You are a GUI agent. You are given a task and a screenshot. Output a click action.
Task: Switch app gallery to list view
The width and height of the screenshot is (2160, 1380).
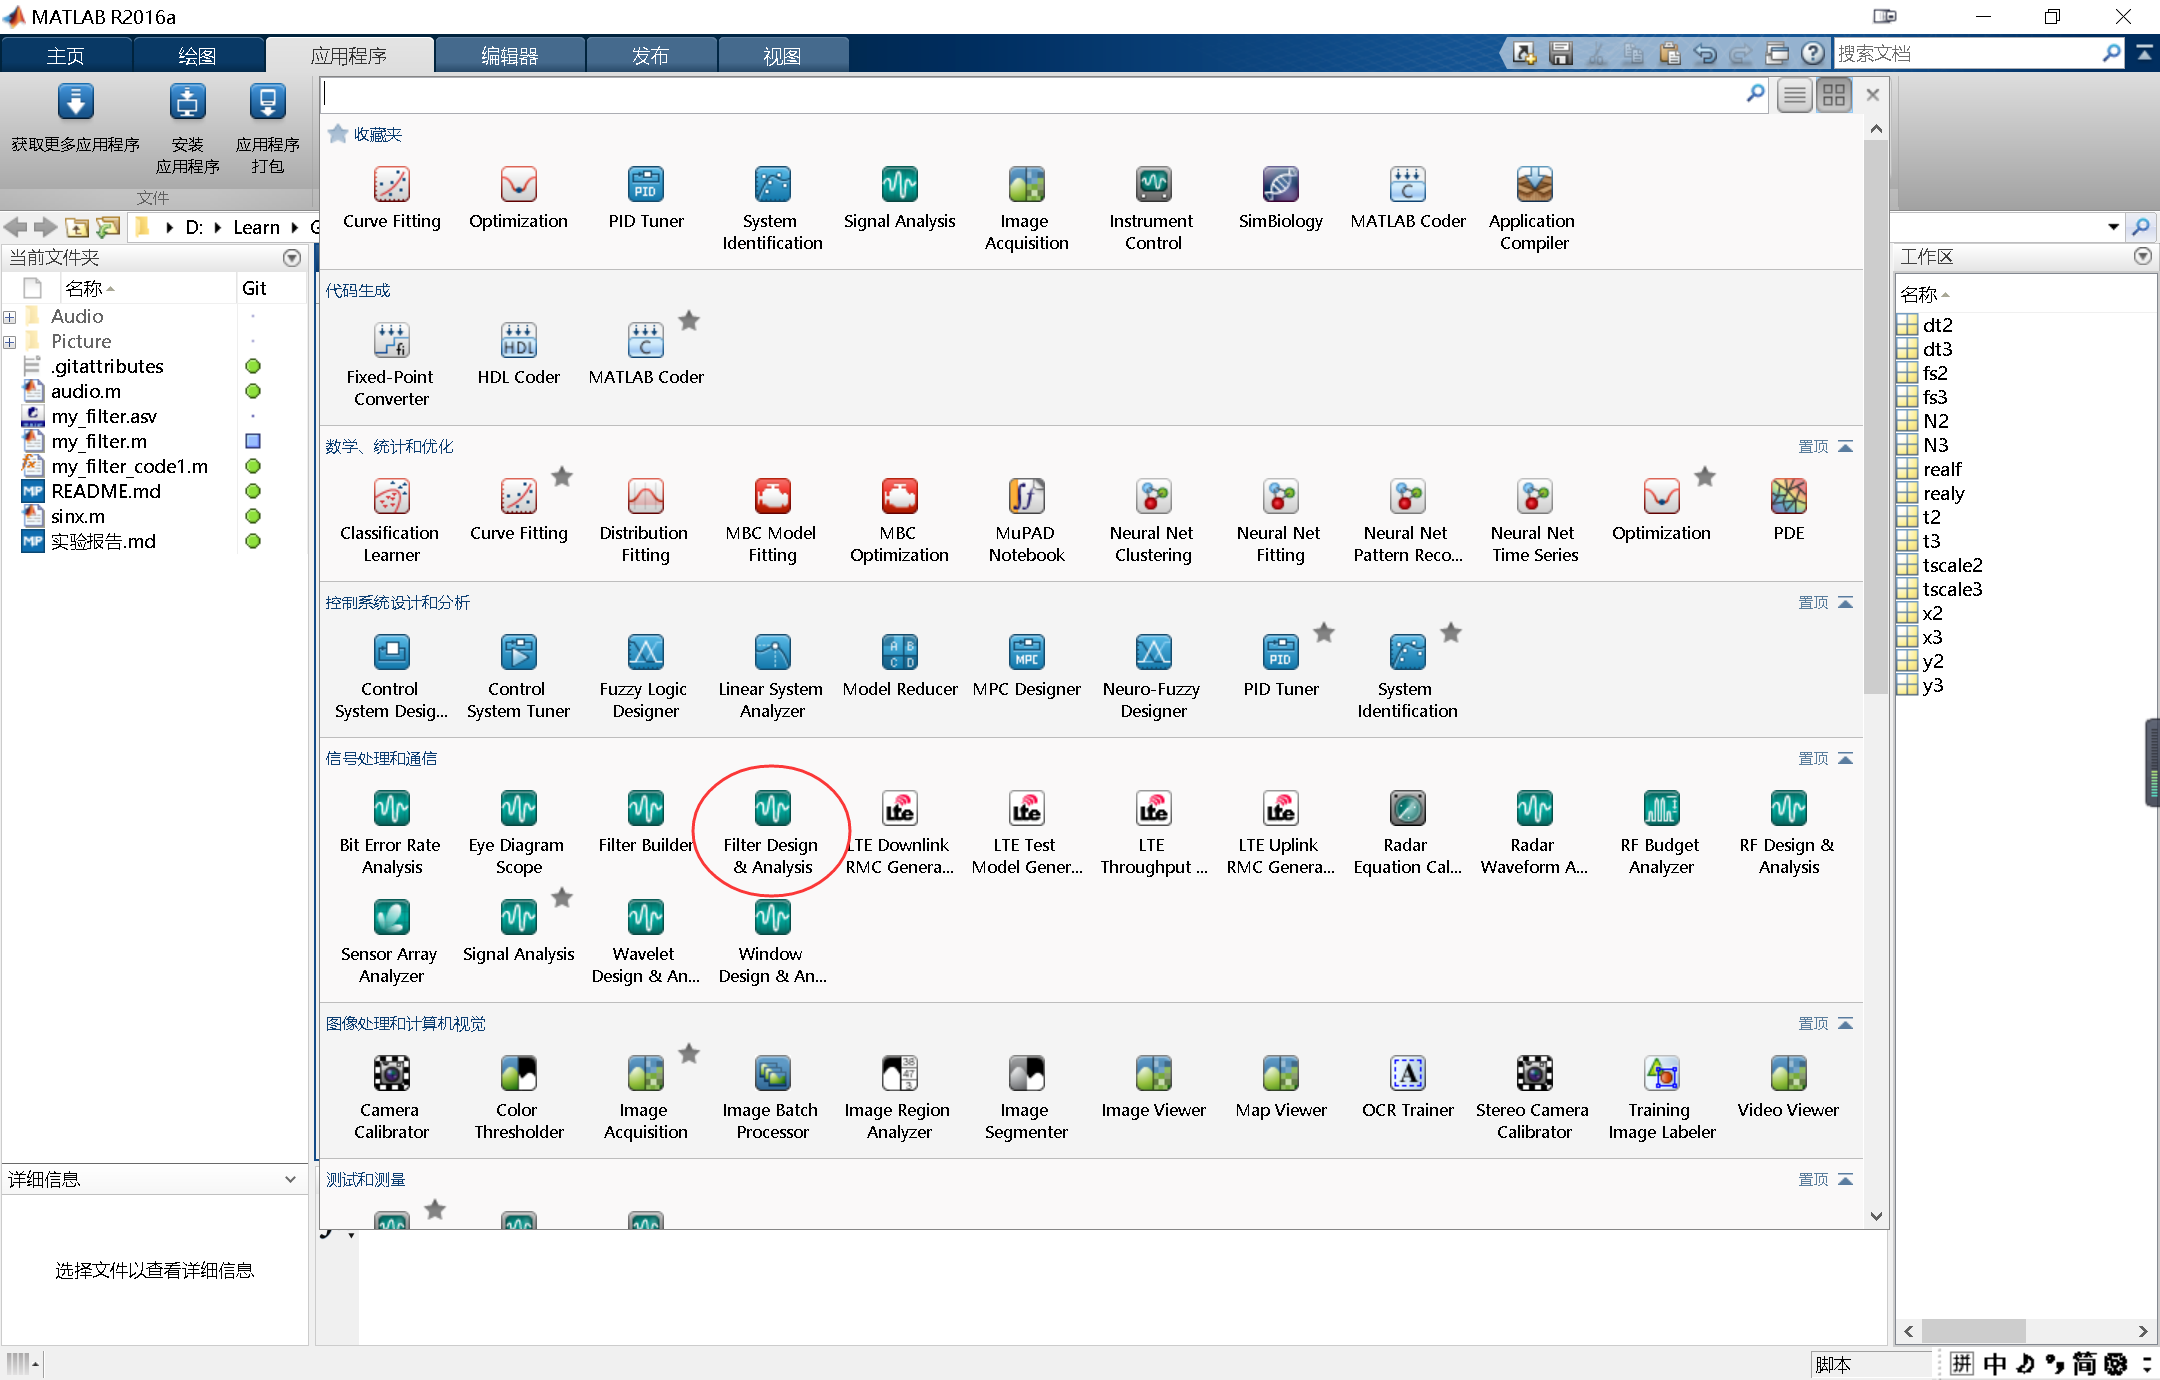click(1794, 96)
